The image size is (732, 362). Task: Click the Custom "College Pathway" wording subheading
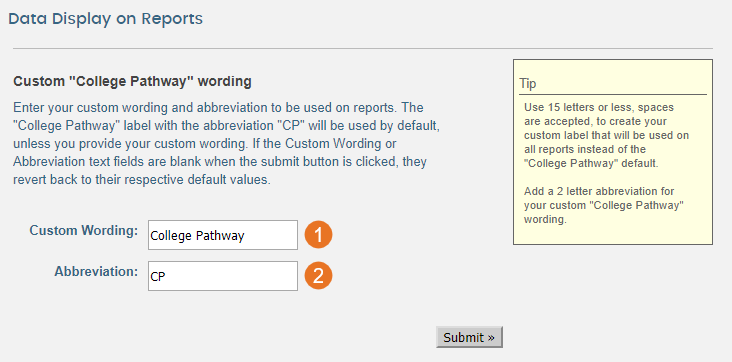133,82
